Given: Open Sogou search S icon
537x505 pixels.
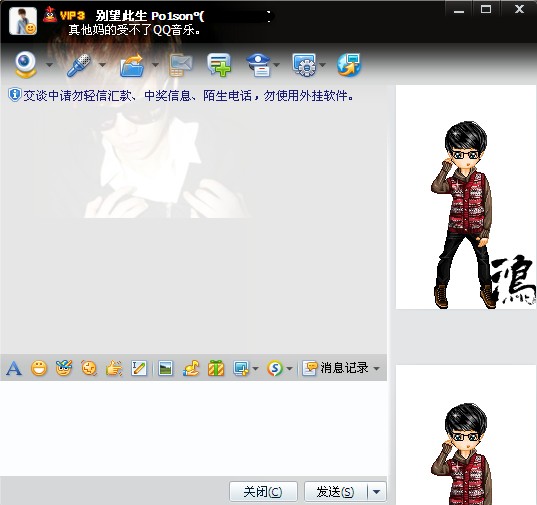Looking at the screenshot, I should coord(275,368).
